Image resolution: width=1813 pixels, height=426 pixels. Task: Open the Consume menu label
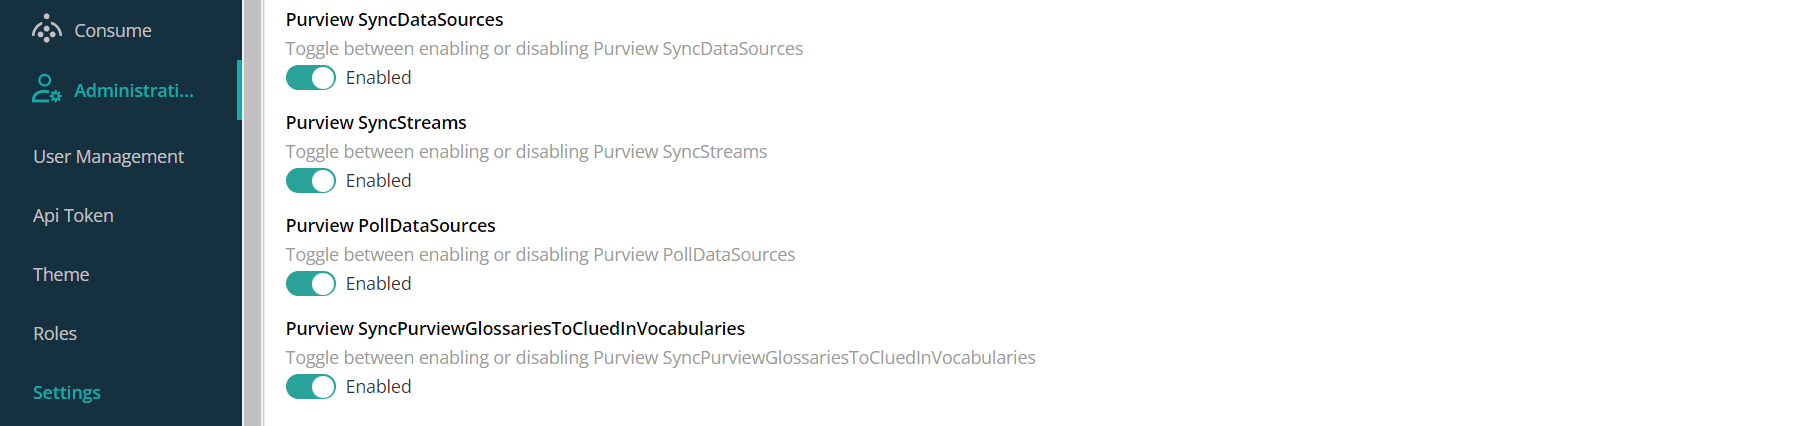(113, 31)
